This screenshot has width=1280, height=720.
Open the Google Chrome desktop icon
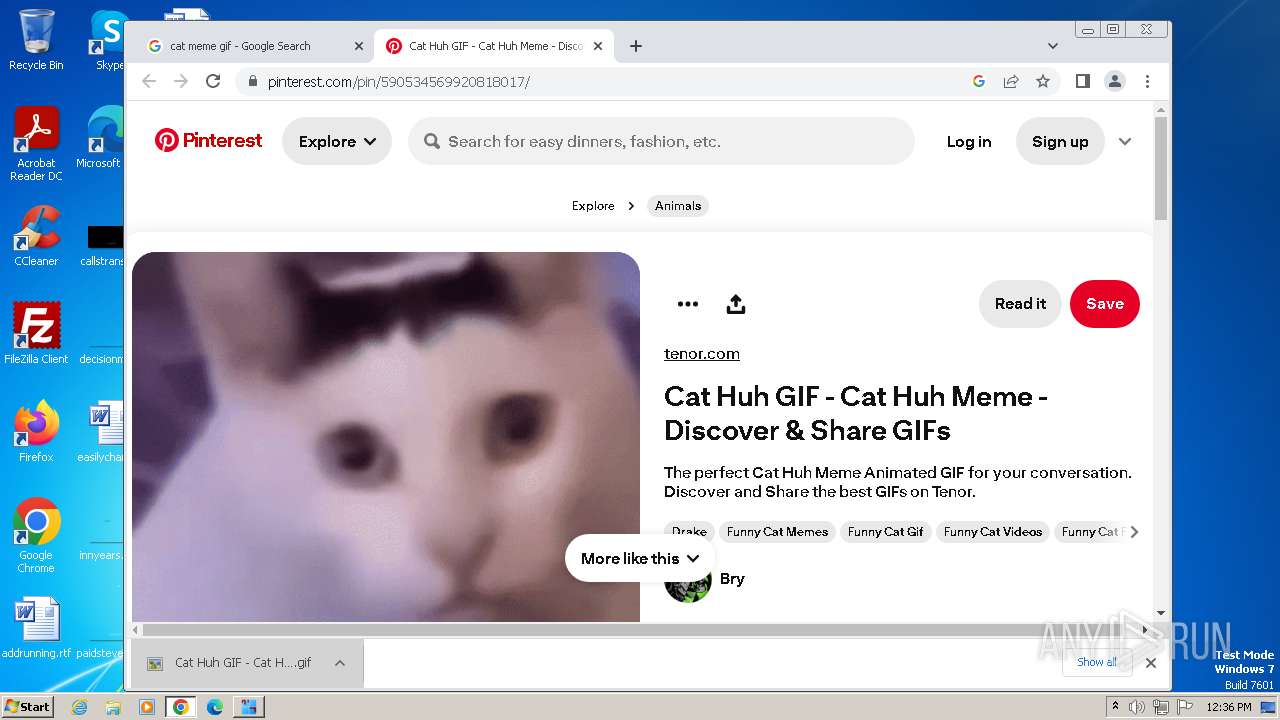(x=36, y=535)
